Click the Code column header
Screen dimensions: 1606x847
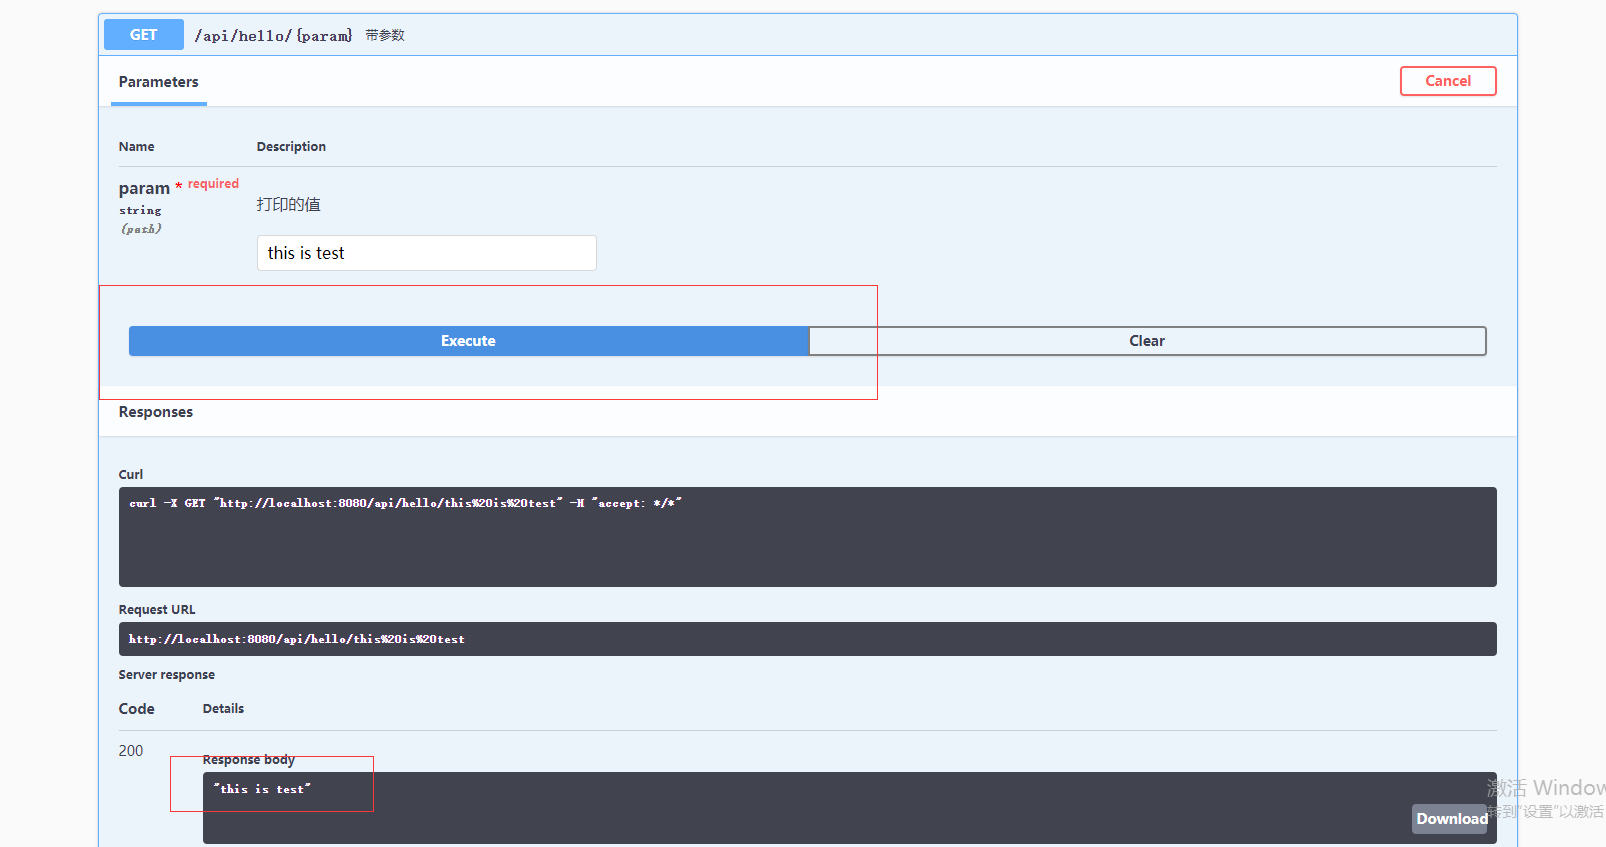coord(136,709)
